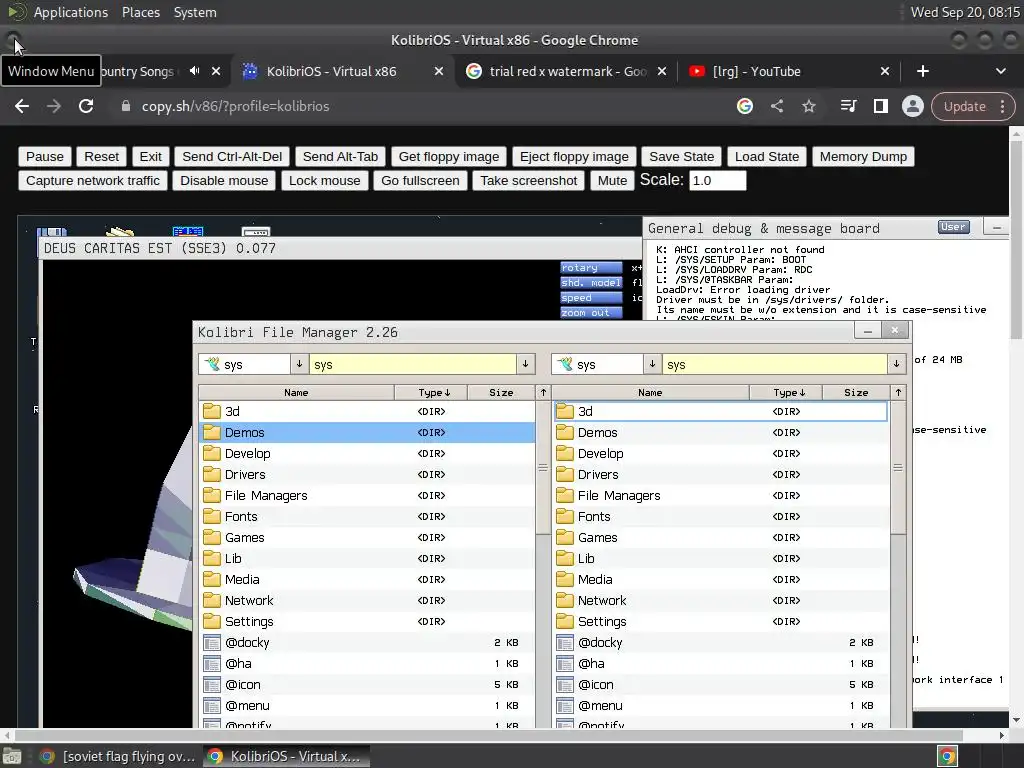Click the right panel scrollbar handle
The height and width of the screenshot is (768, 1024).
(x=898, y=468)
